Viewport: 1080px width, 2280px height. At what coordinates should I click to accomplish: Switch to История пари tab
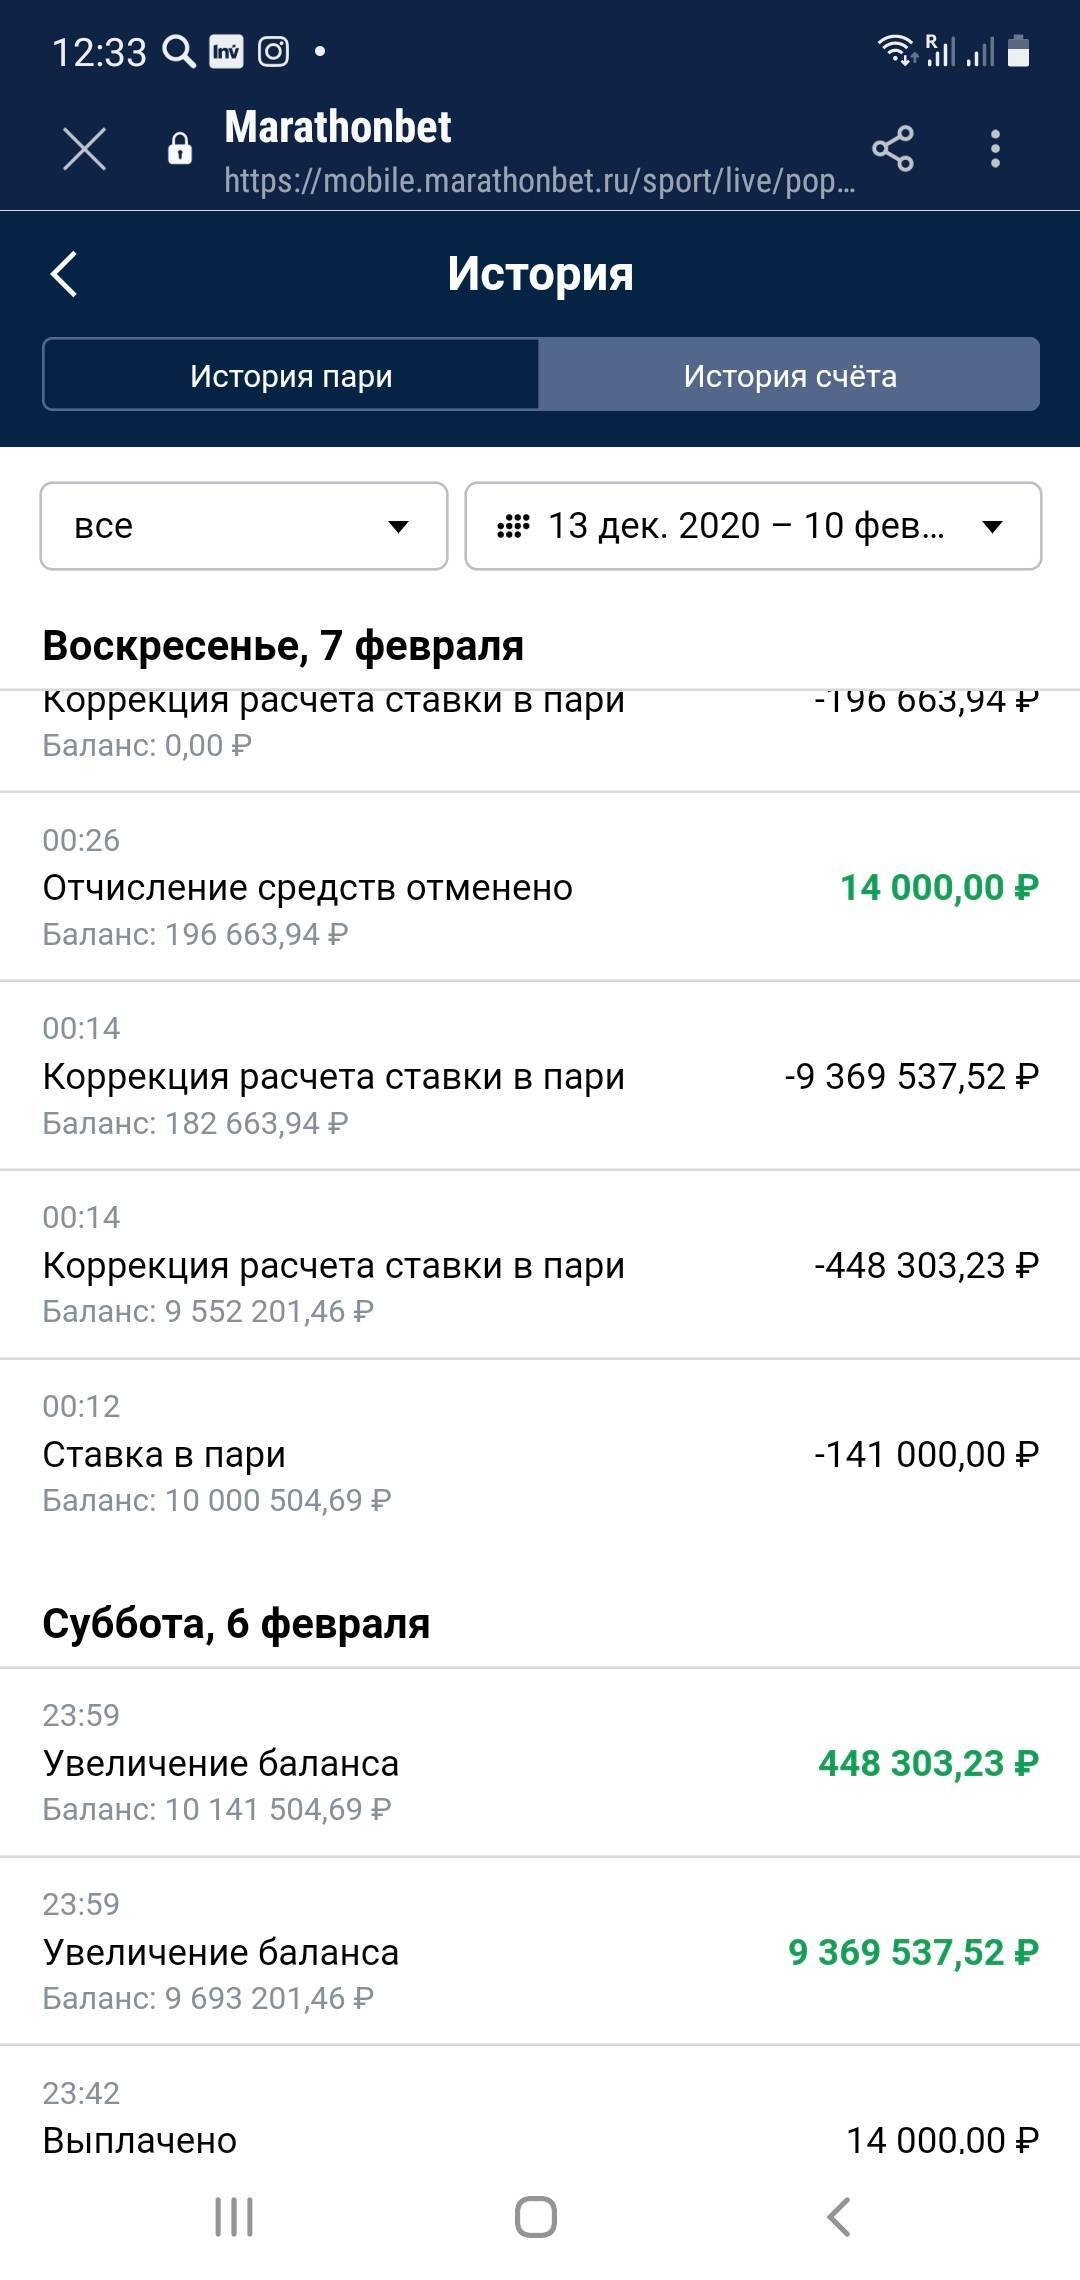(x=291, y=376)
